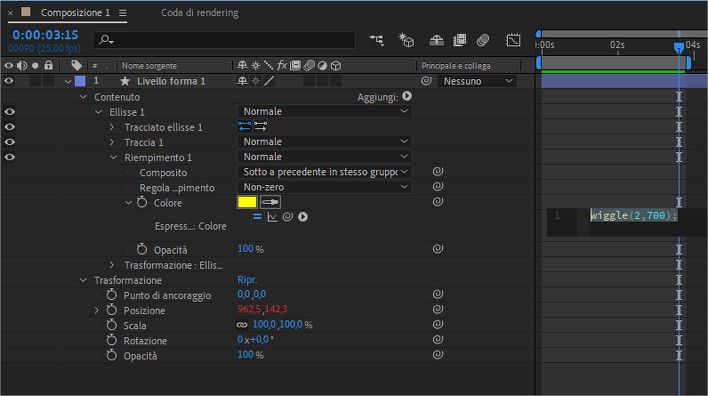The width and height of the screenshot is (708, 396).
Task: Toggle the Scala stopwatch
Action: (x=112, y=325)
